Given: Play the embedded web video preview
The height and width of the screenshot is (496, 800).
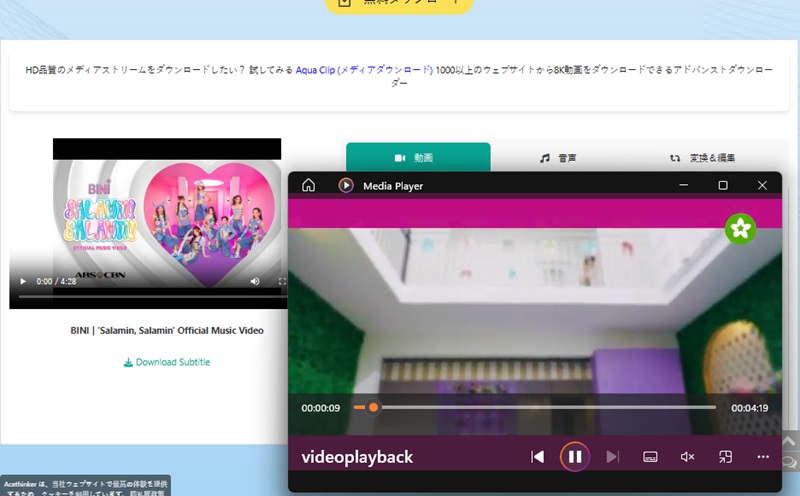Looking at the screenshot, I should coord(23,282).
